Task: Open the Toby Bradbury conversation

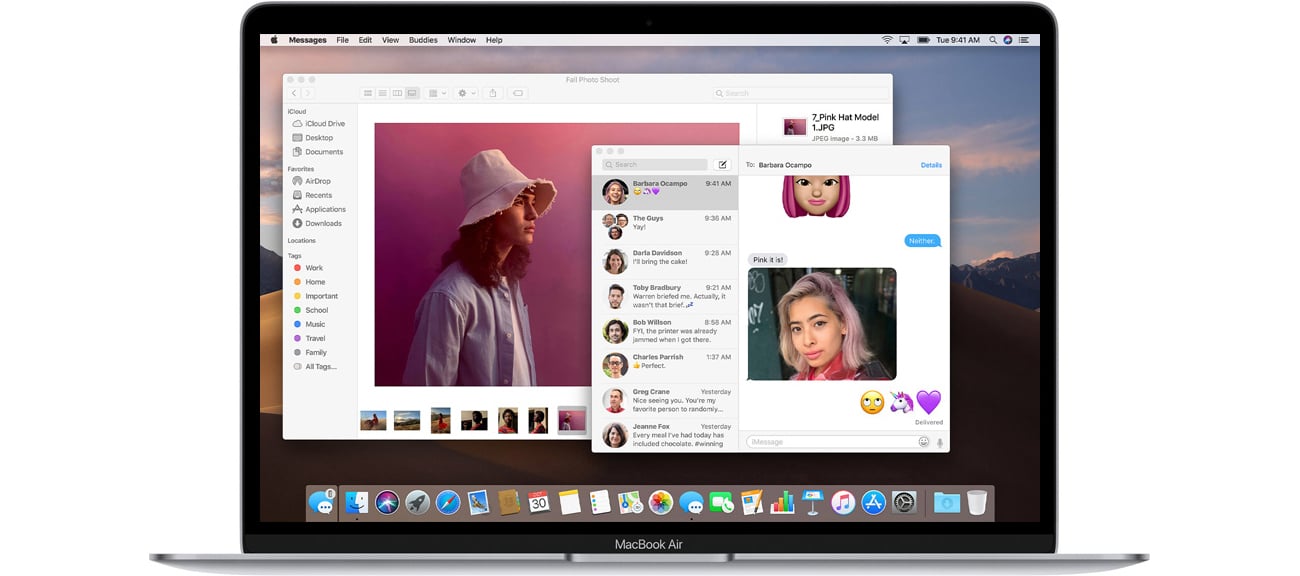Action: coord(665,296)
